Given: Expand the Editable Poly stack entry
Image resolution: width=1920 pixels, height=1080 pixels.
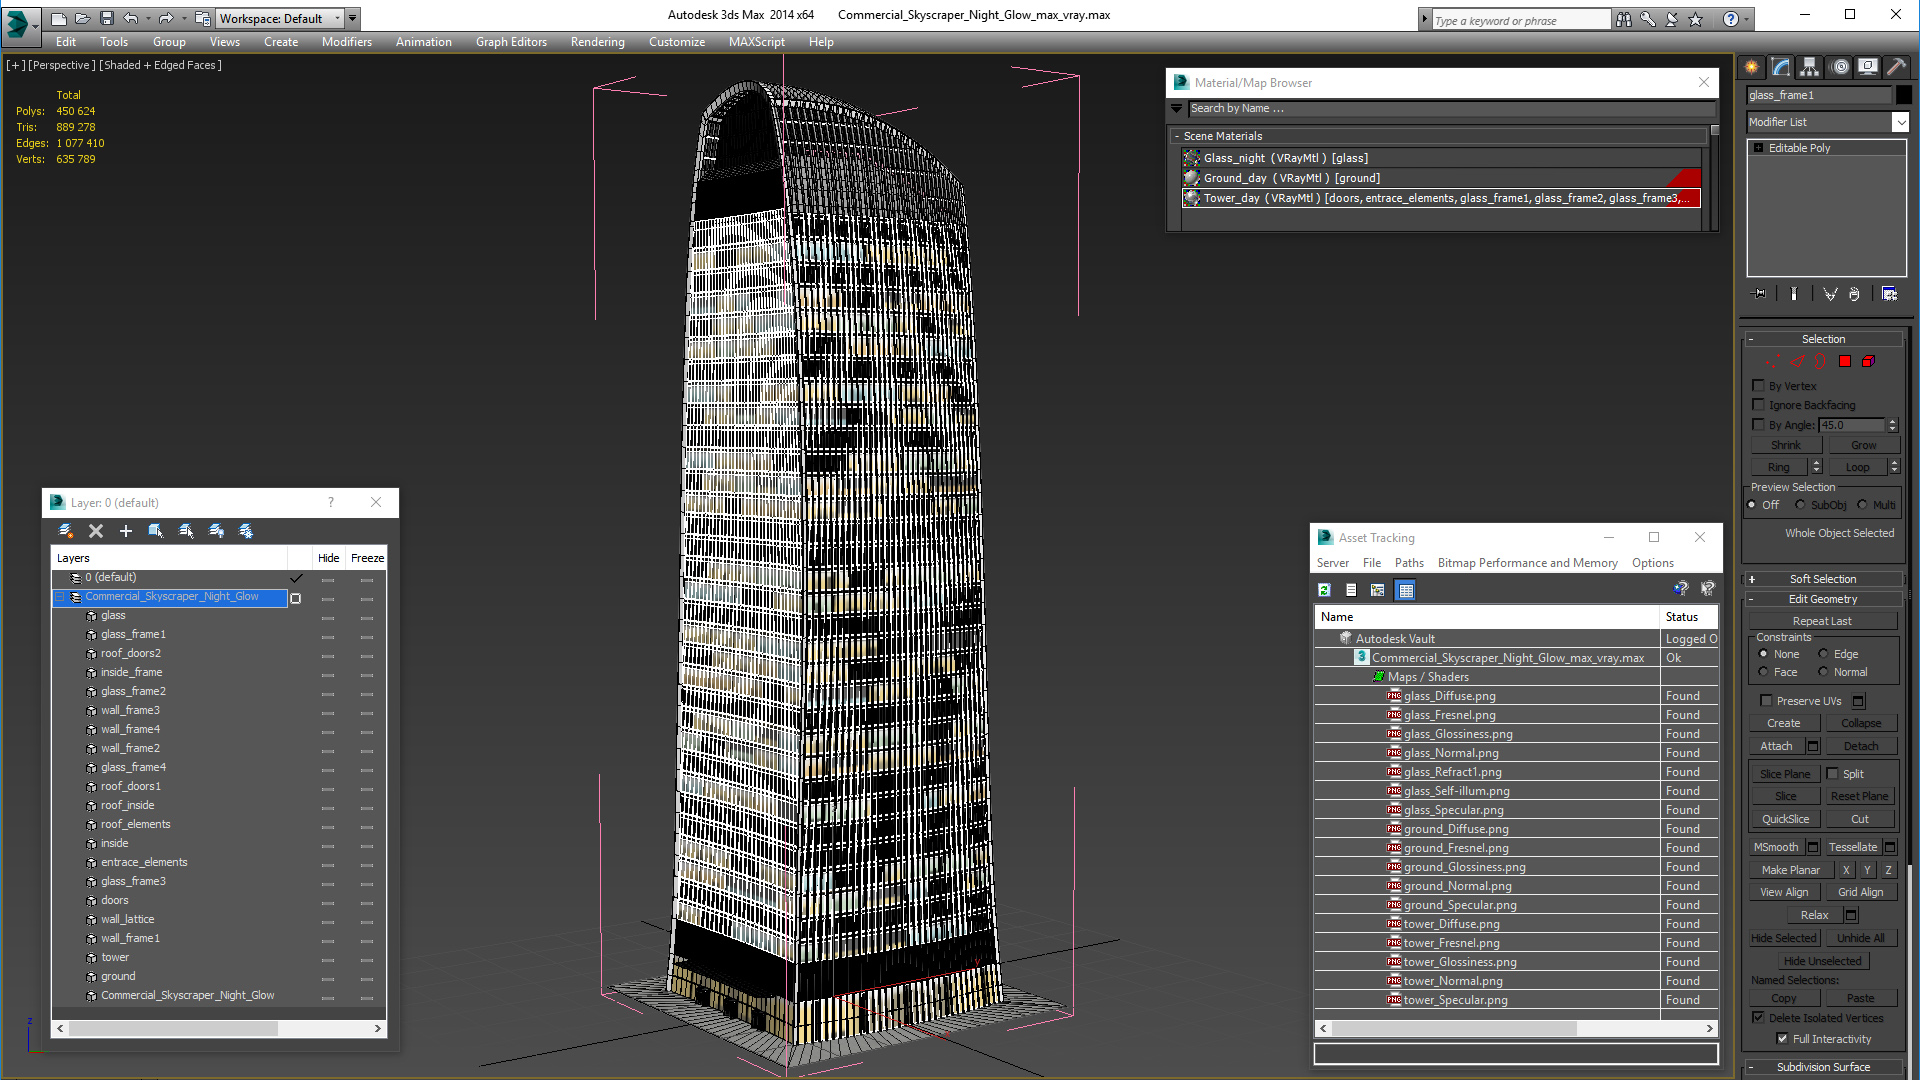Looking at the screenshot, I should (x=1759, y=148).
